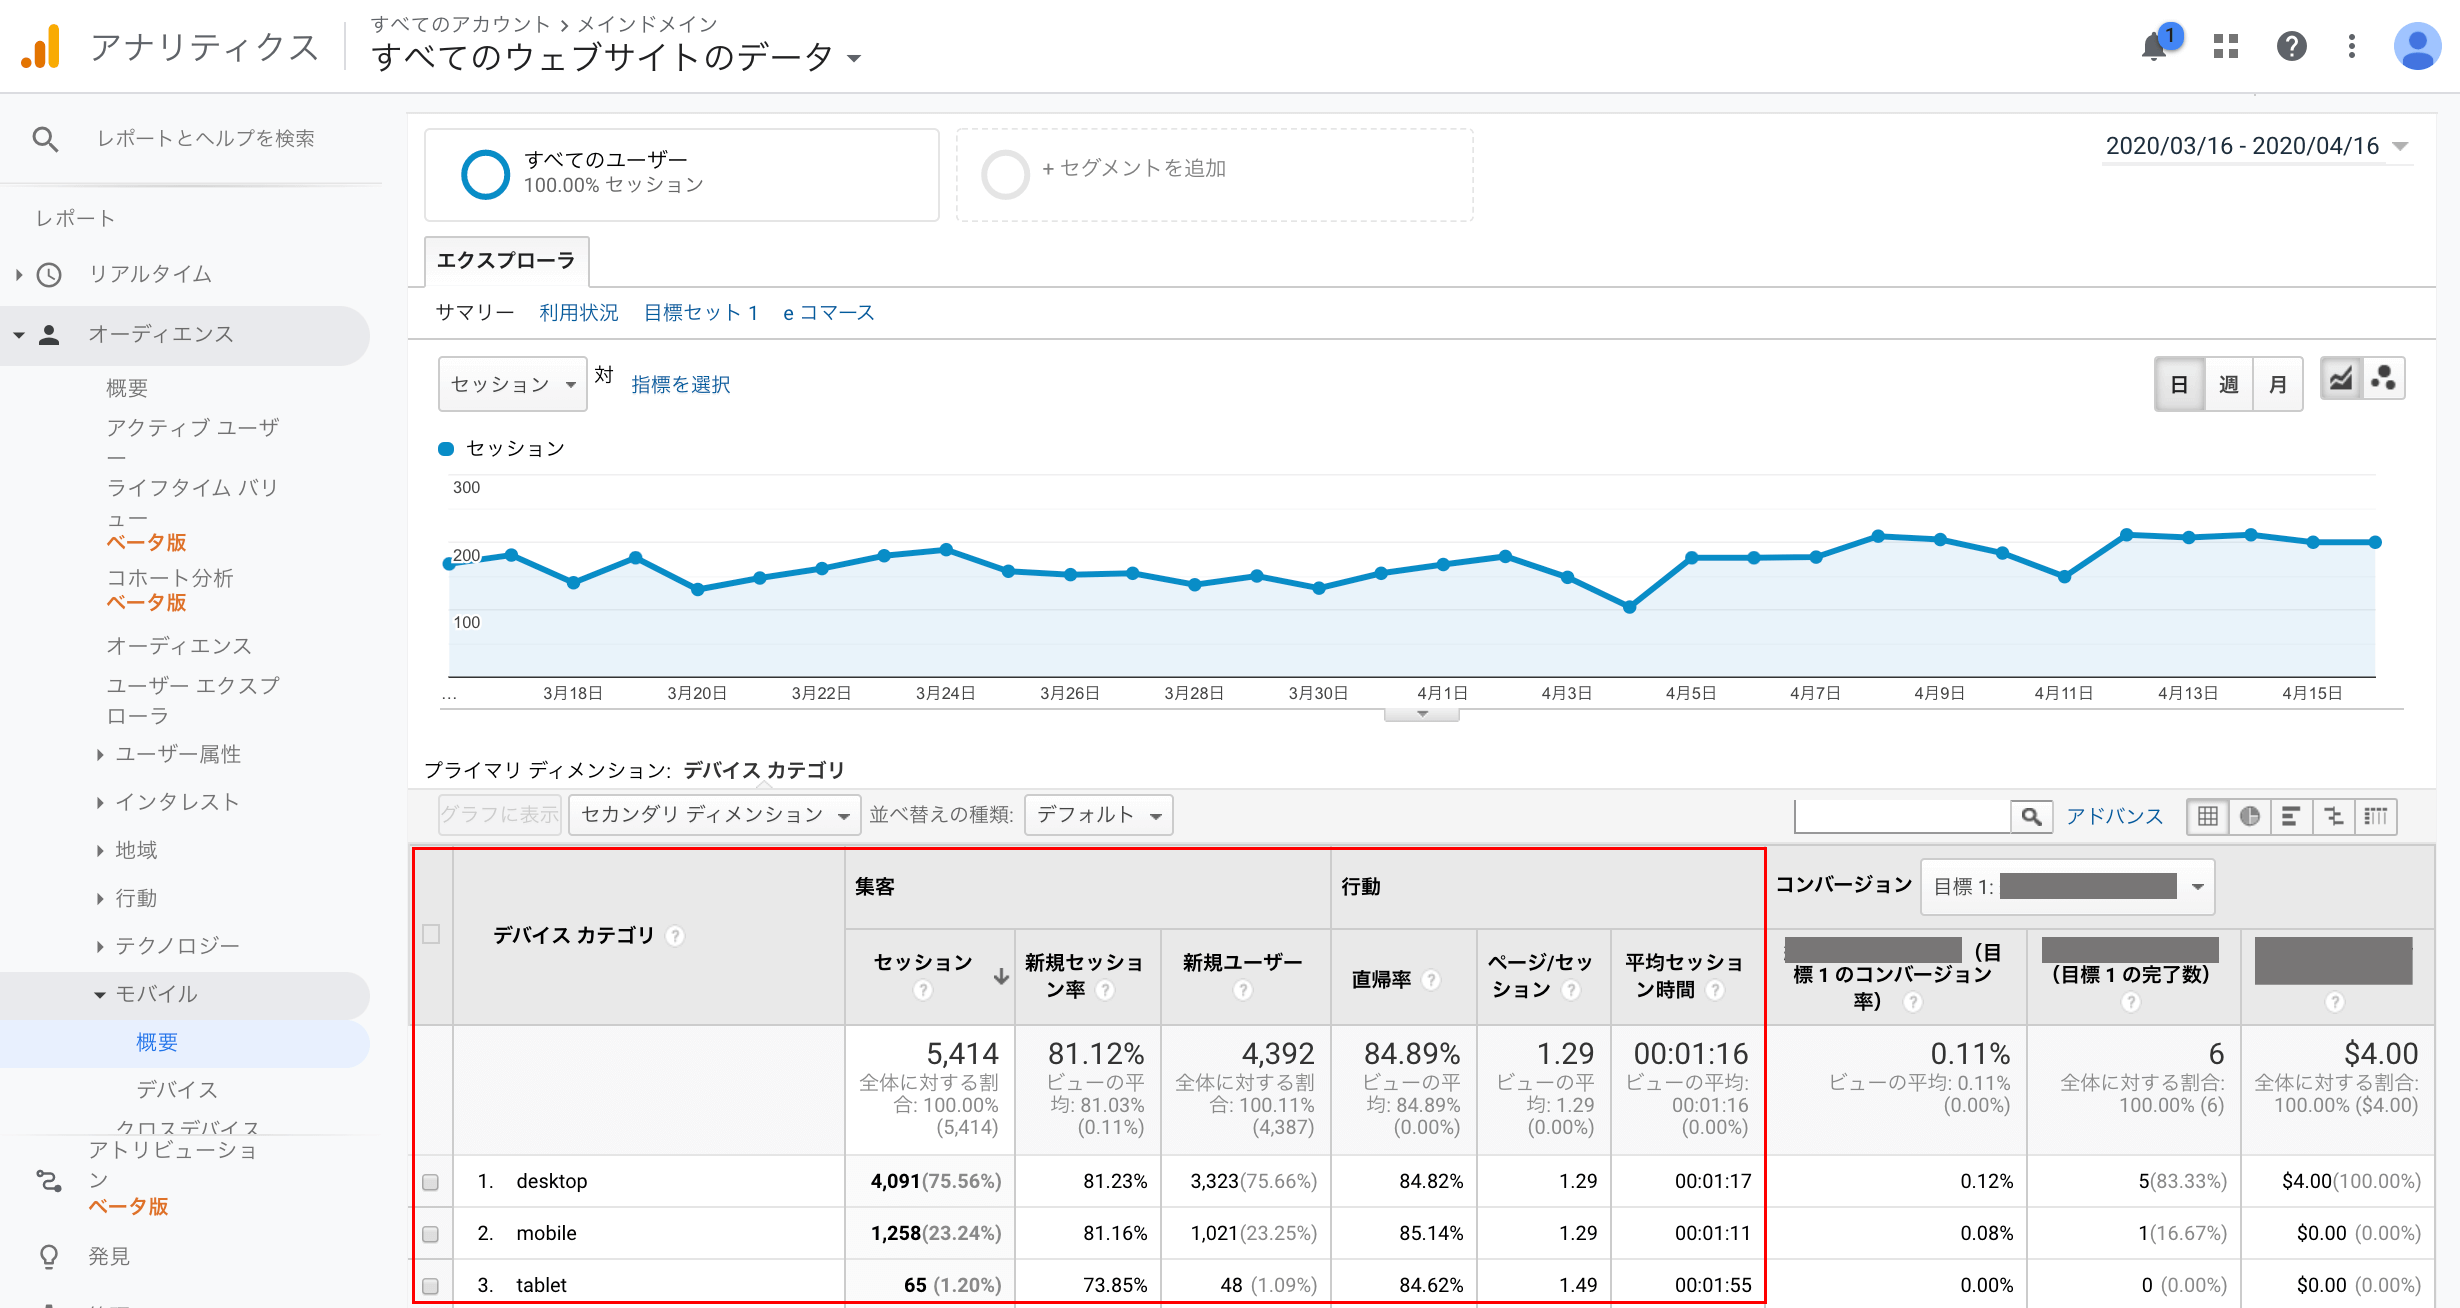The width and height of the screenshot is (2460, 1308).
Task: Select the 利用状況 sub-tab
Action: [x=579, y=313]
